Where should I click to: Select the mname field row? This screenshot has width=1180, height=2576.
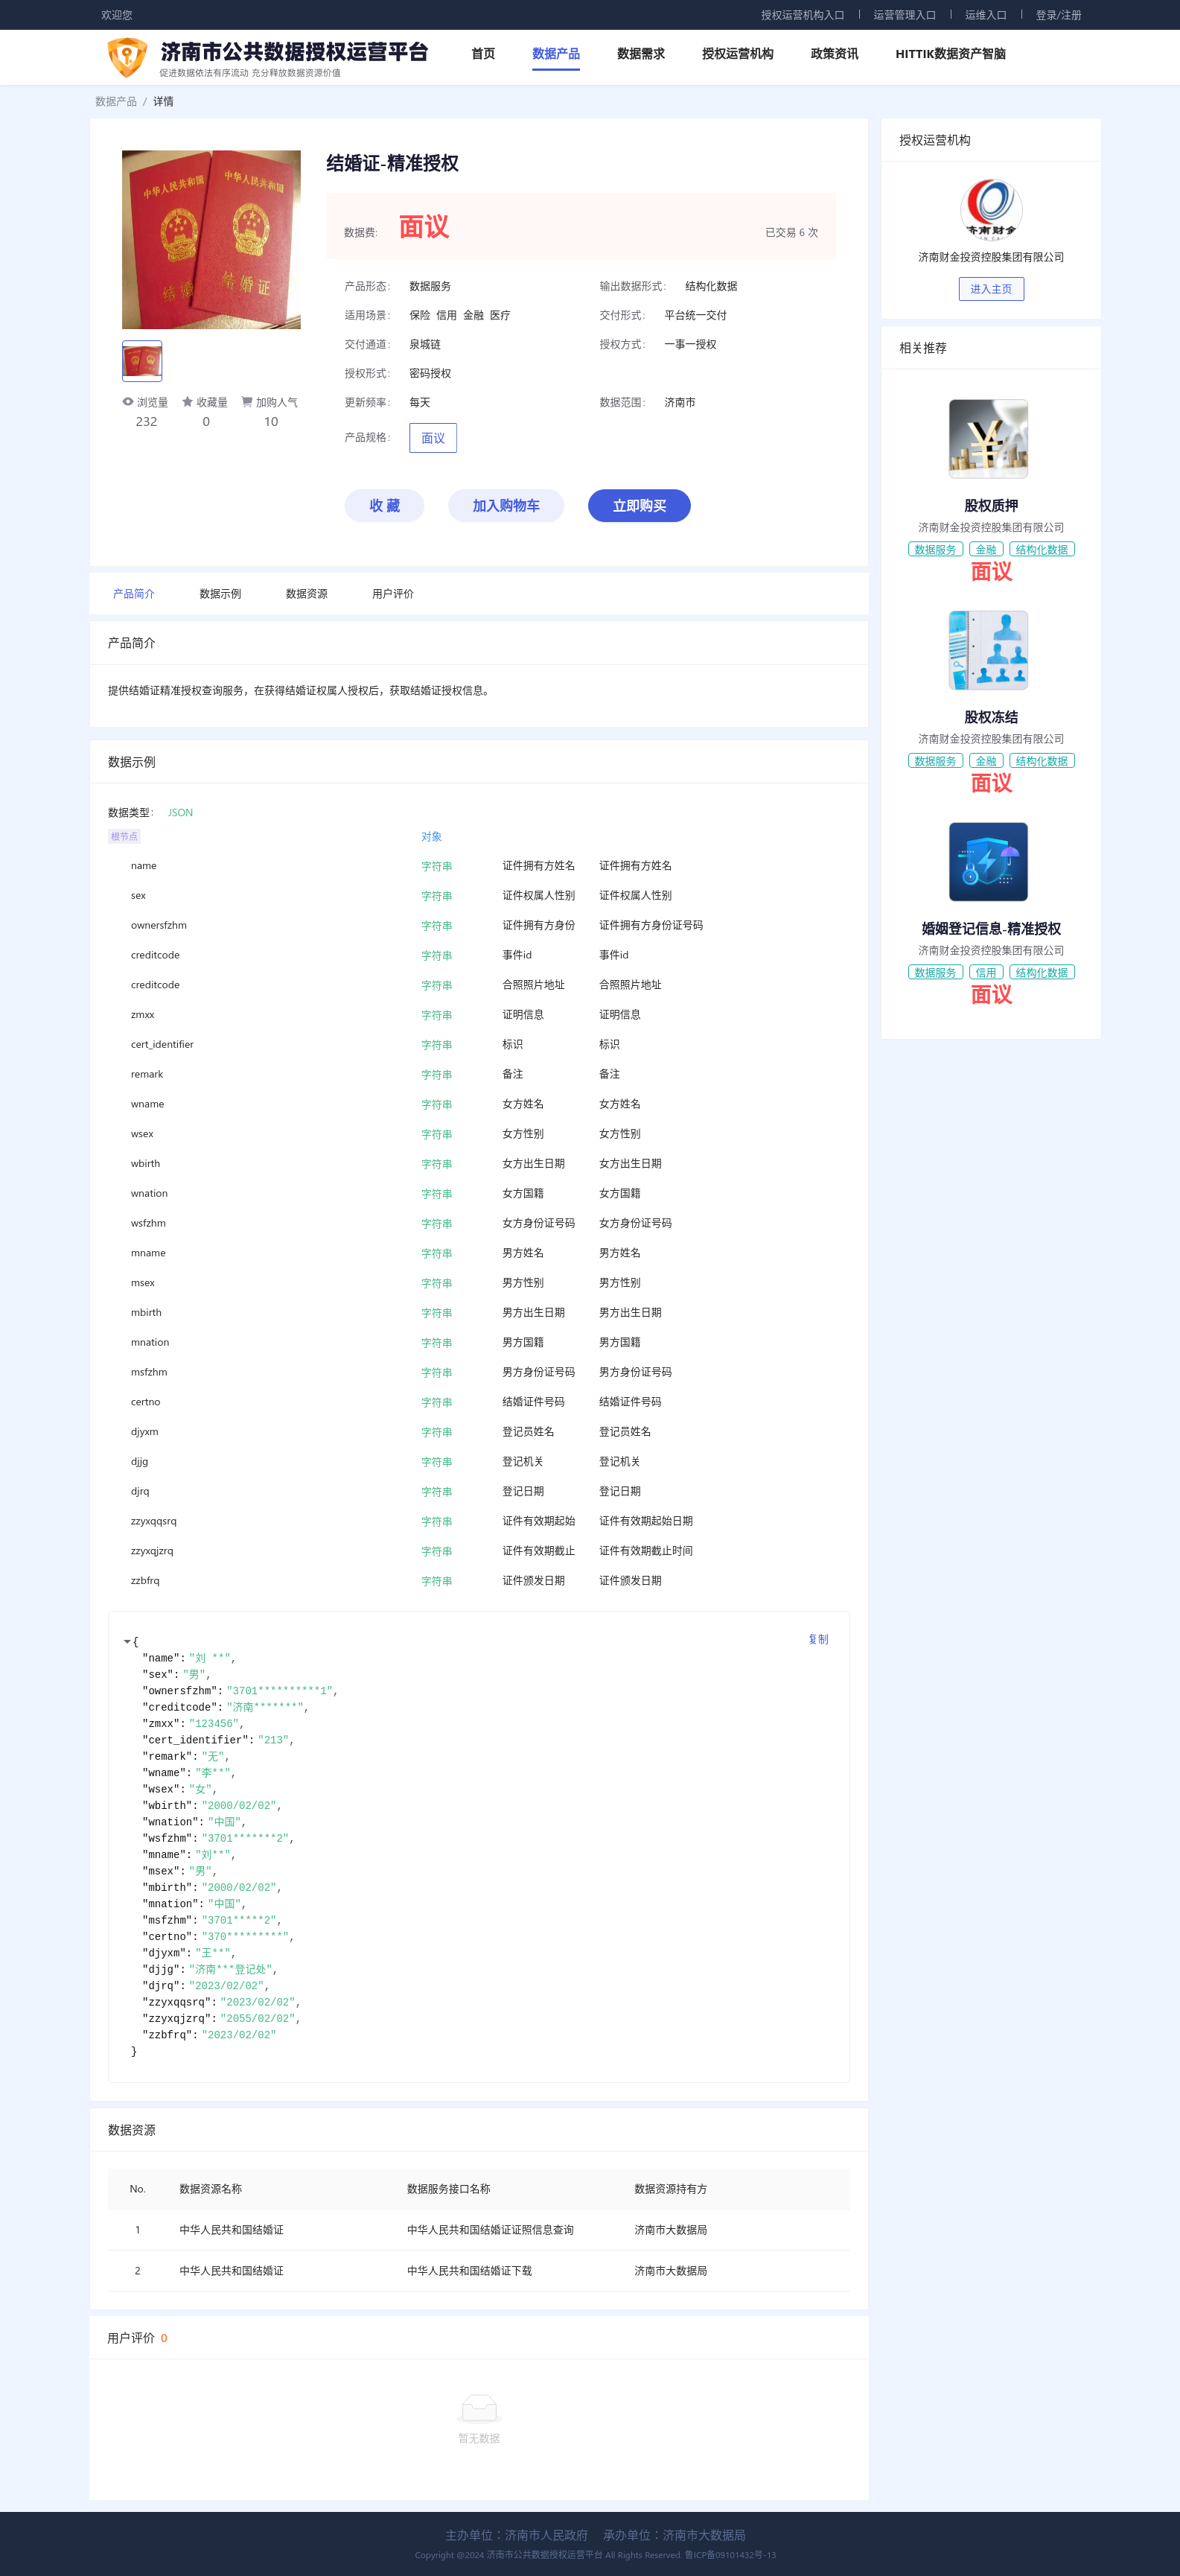[479, 1253]
